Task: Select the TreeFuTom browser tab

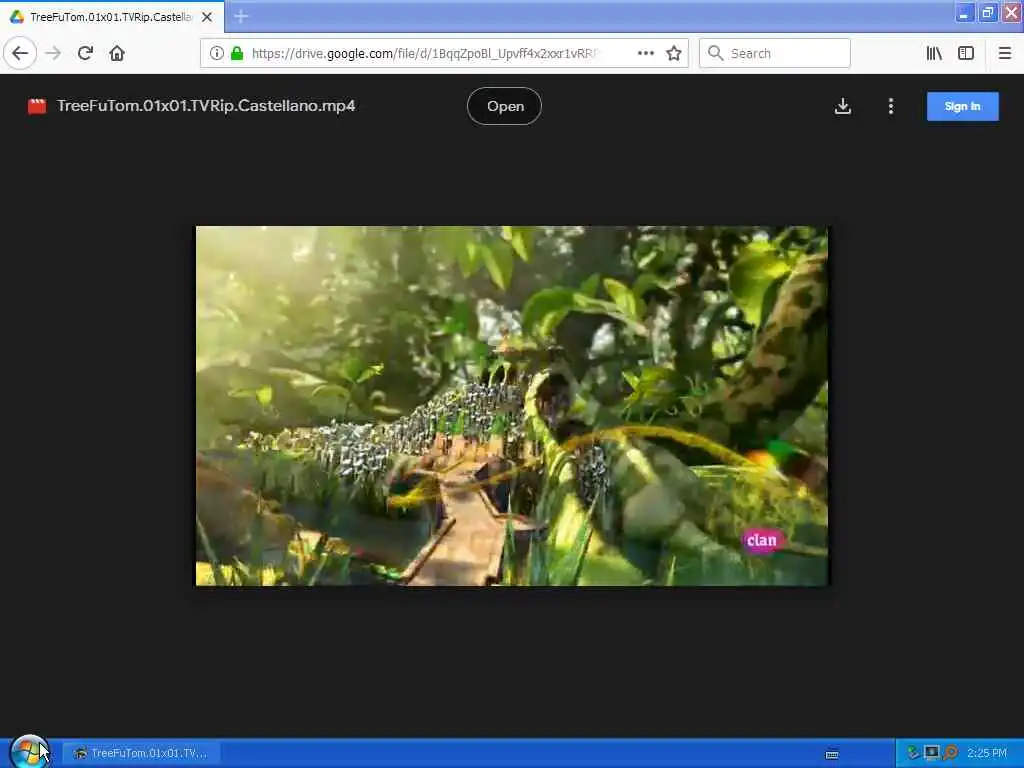Action: pos(112,17)
